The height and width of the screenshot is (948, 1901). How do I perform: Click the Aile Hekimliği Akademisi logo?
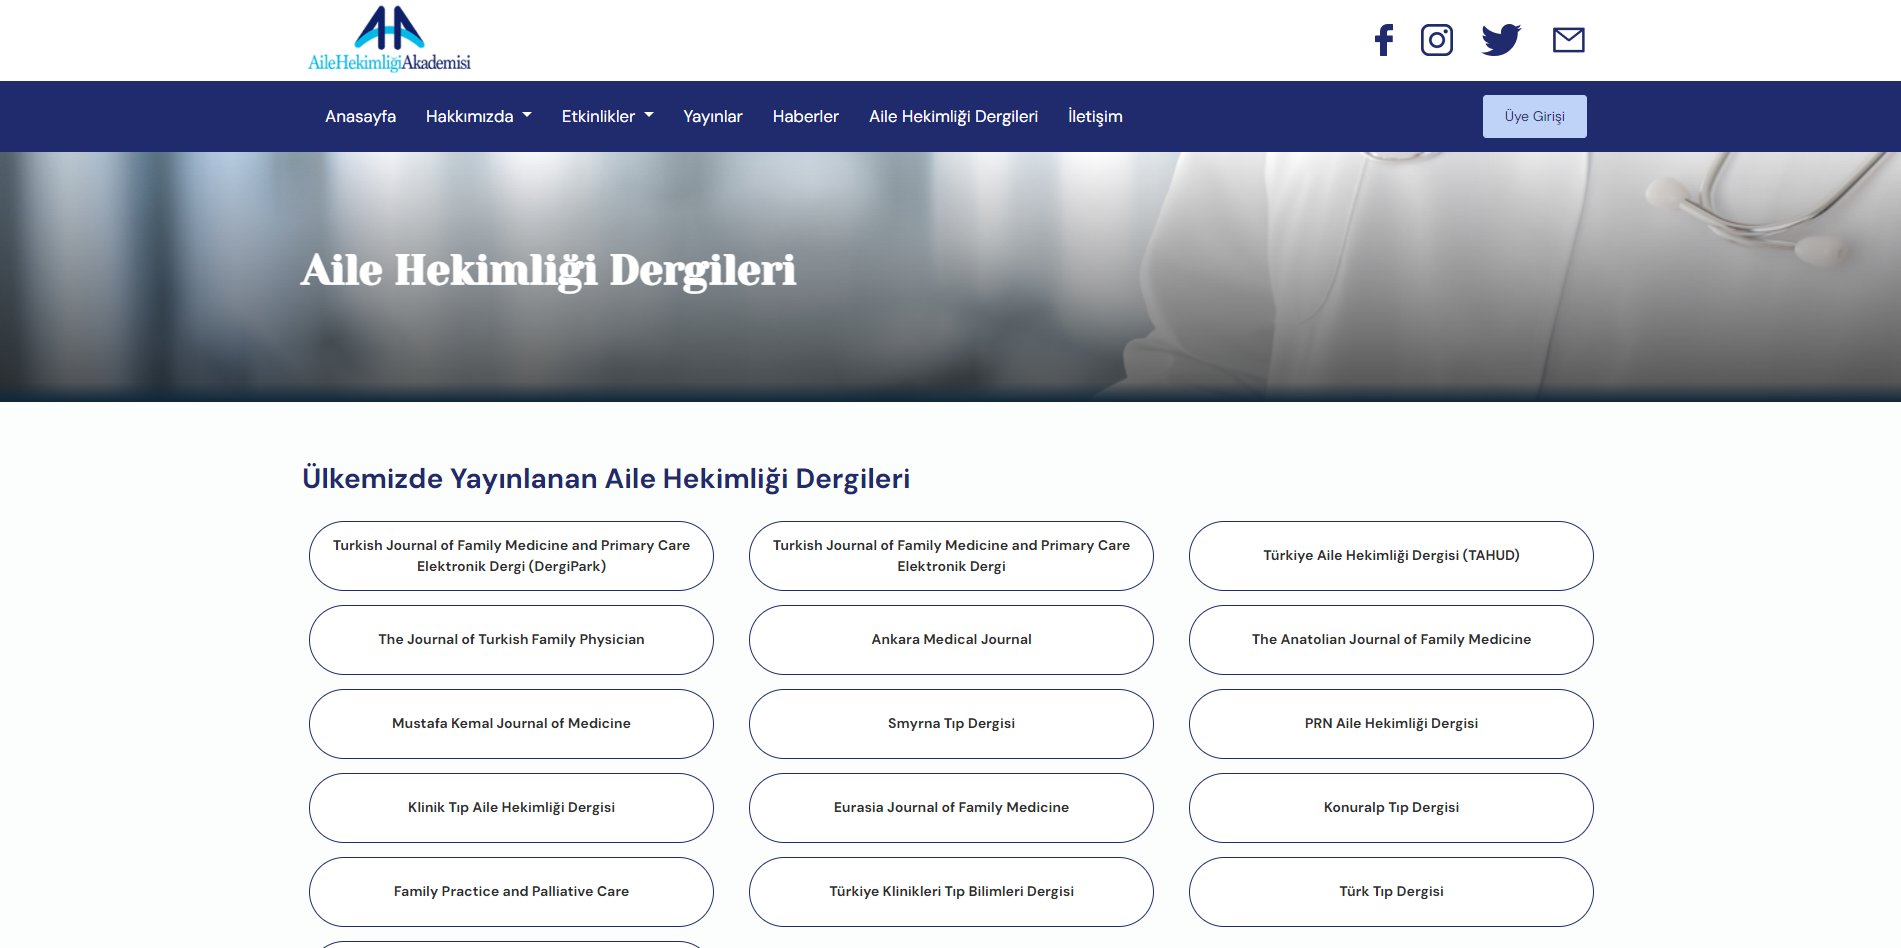(389, 40)
